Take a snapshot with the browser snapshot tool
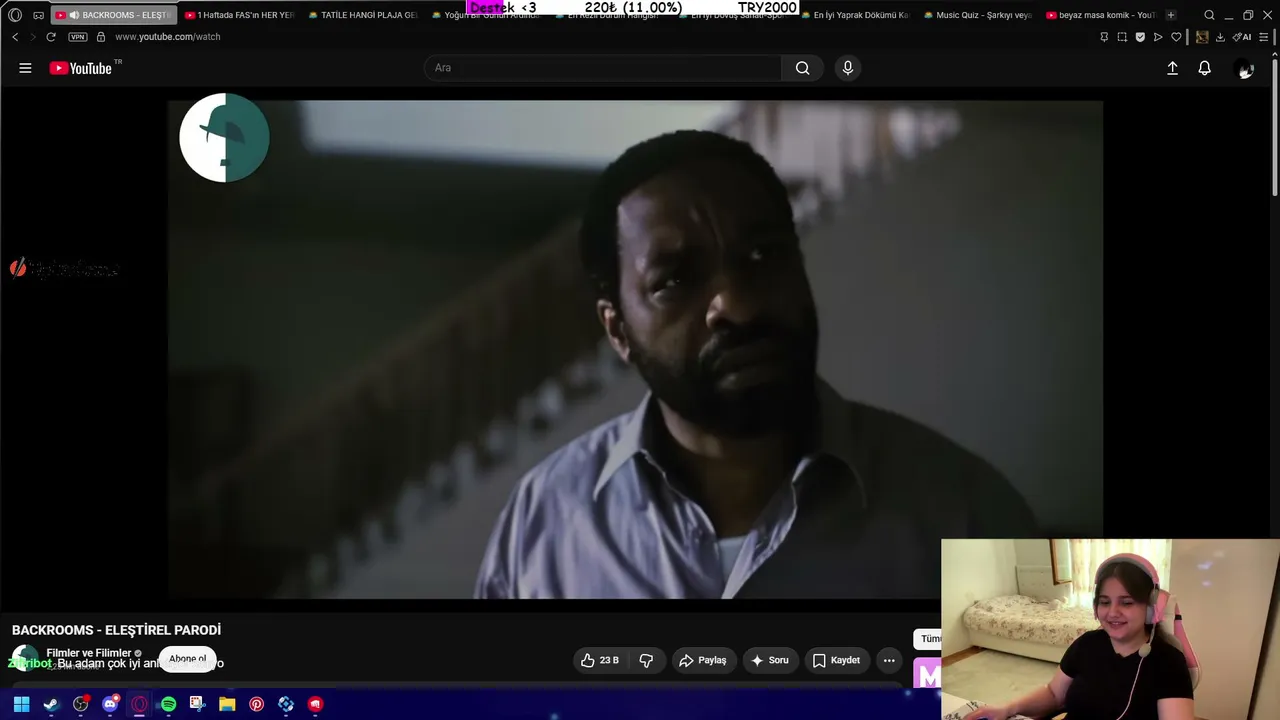Viewport: 1280px width, 720px height. pos(1122,37)
